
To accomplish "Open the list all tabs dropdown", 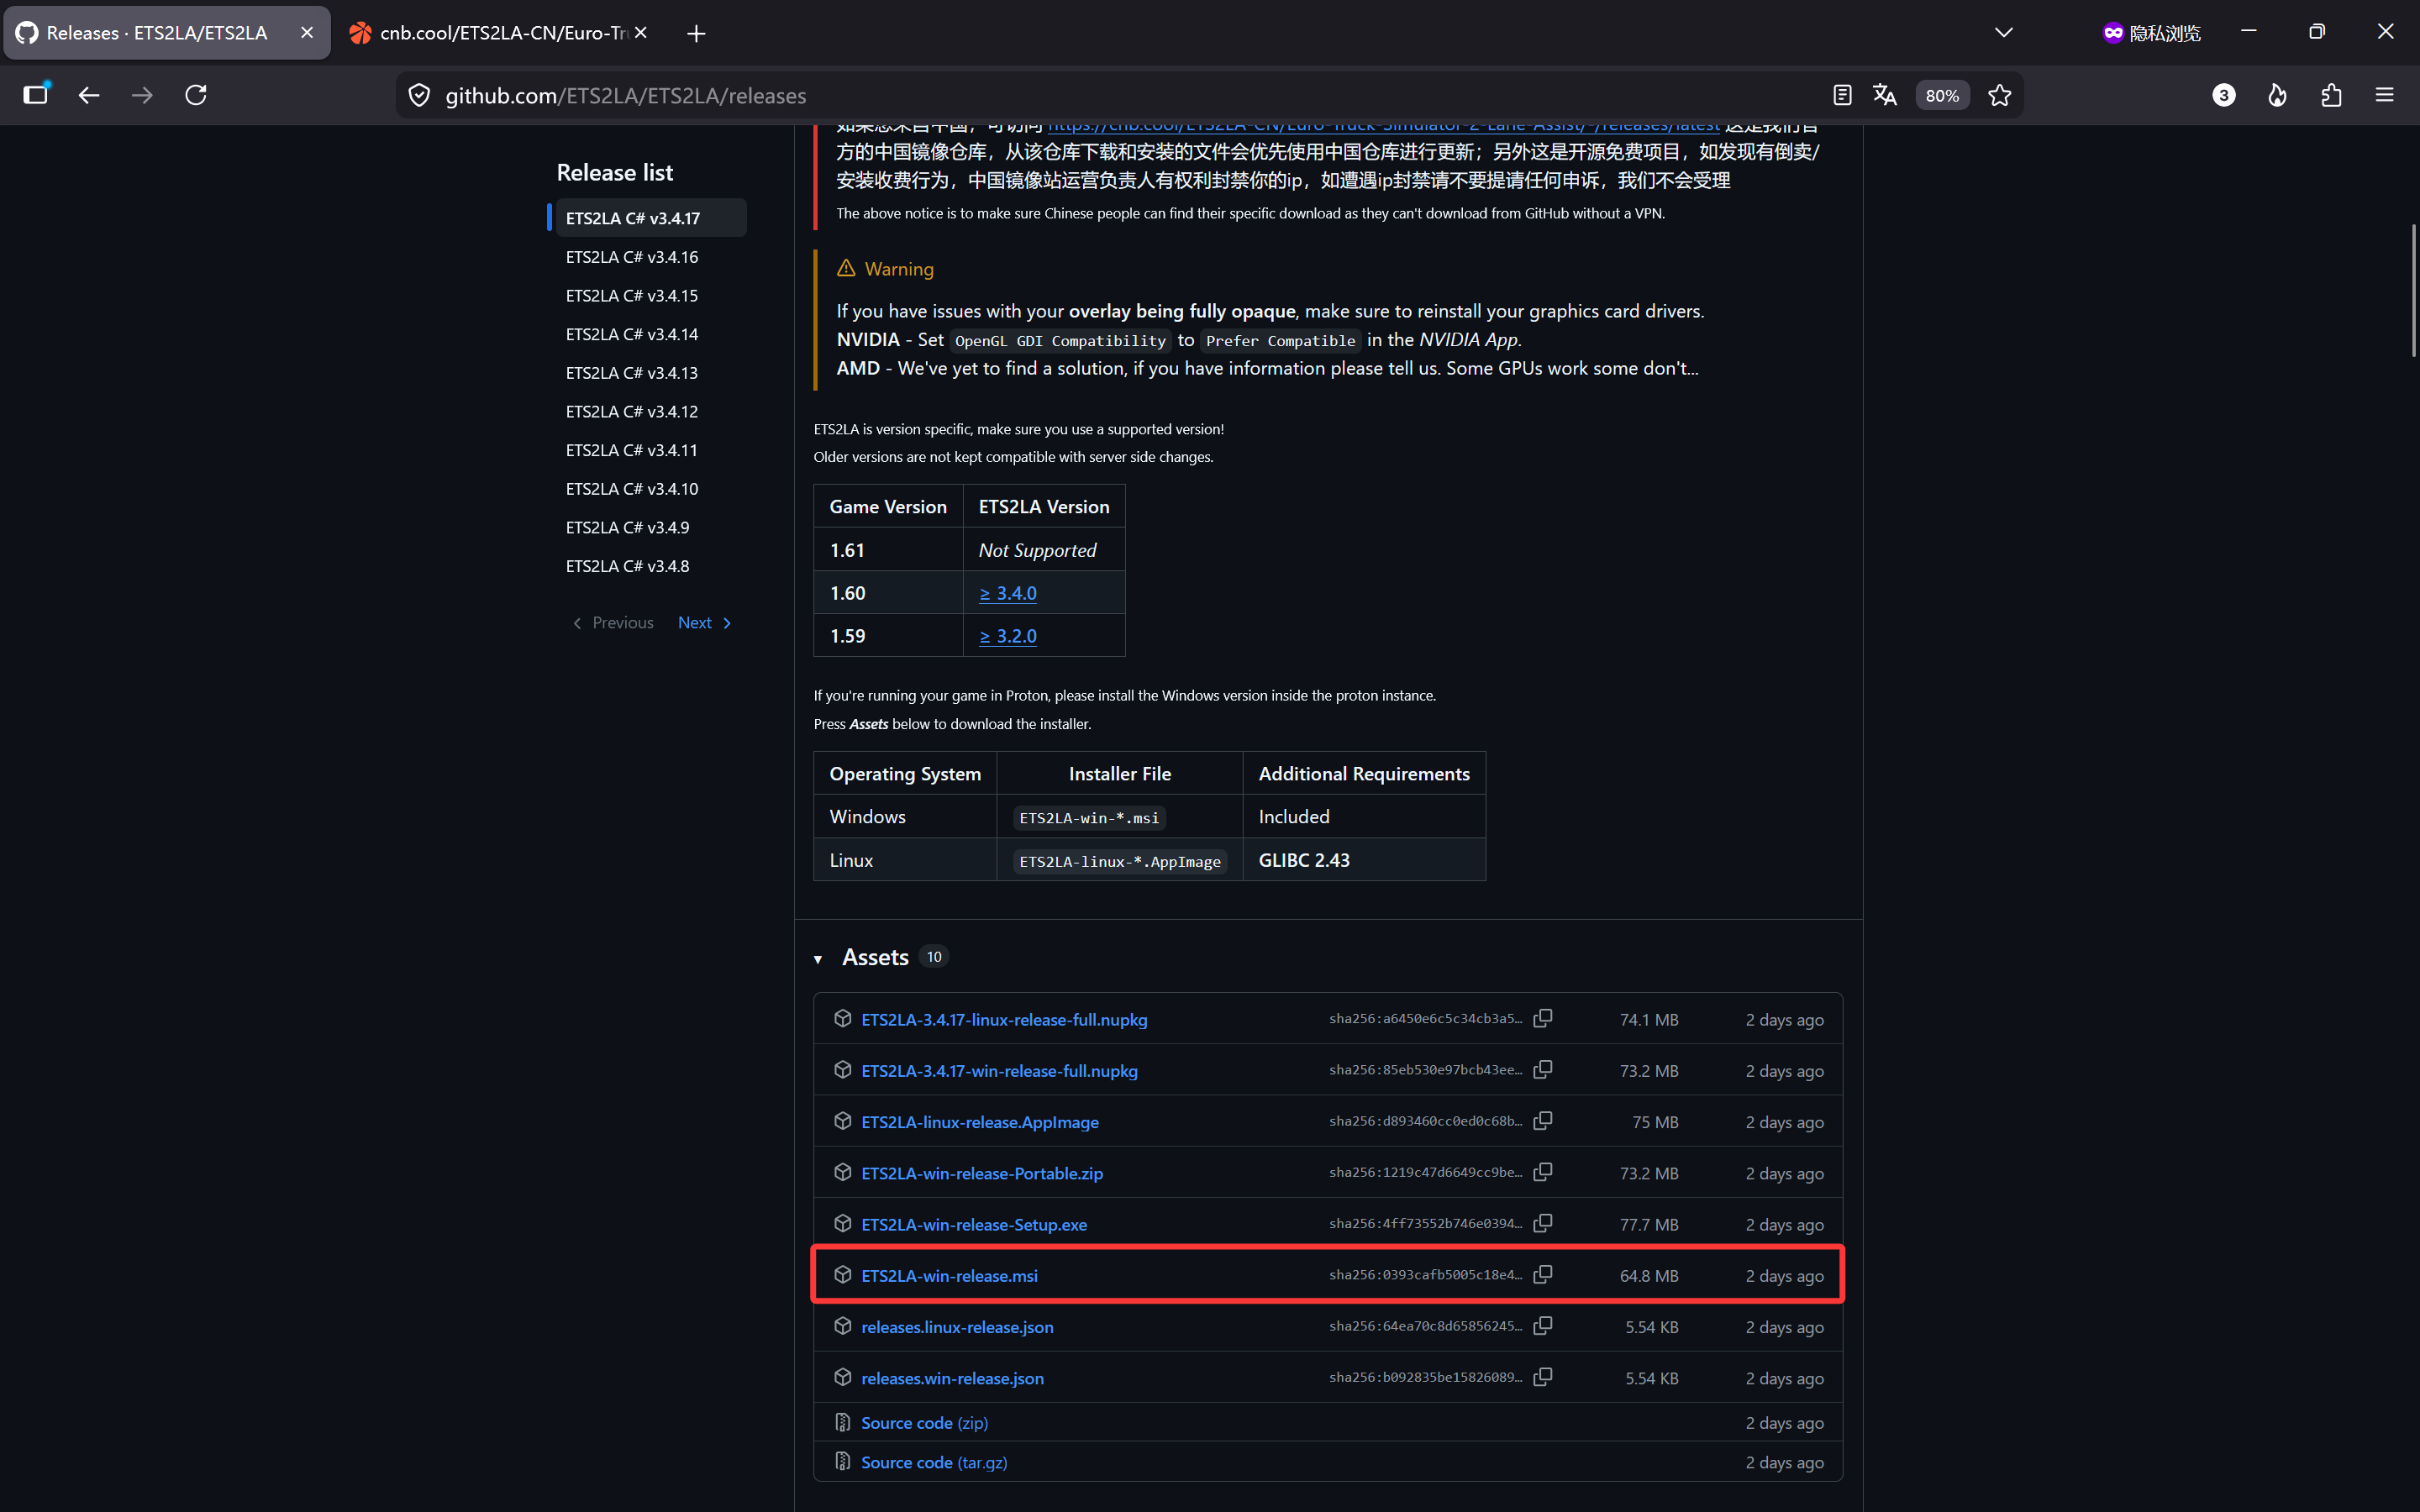I will (2004, 33).
